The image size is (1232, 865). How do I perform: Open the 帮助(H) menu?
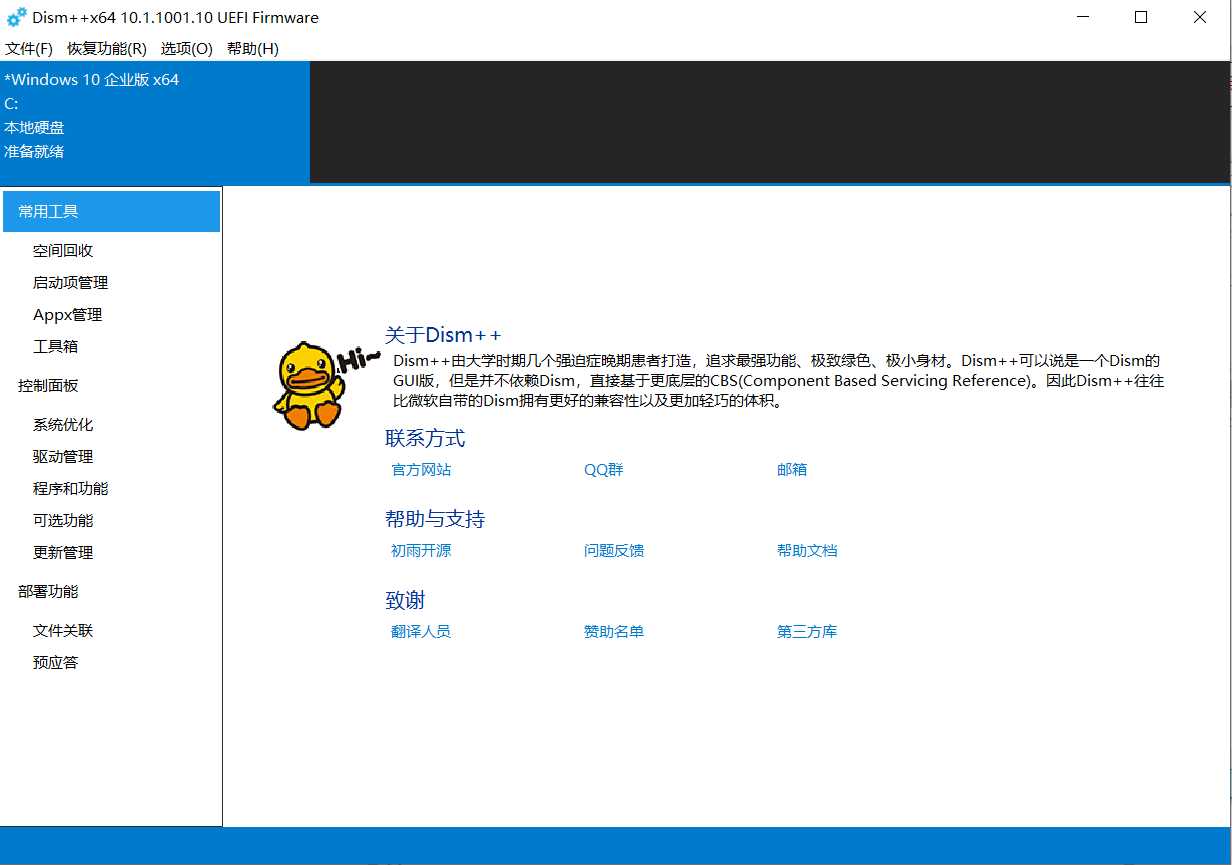253,48
